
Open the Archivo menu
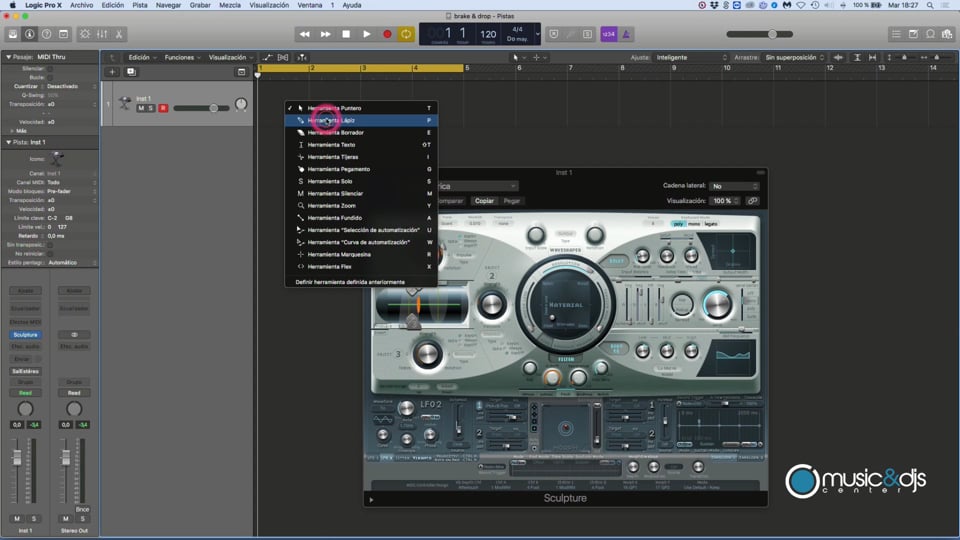pos(81,5)
